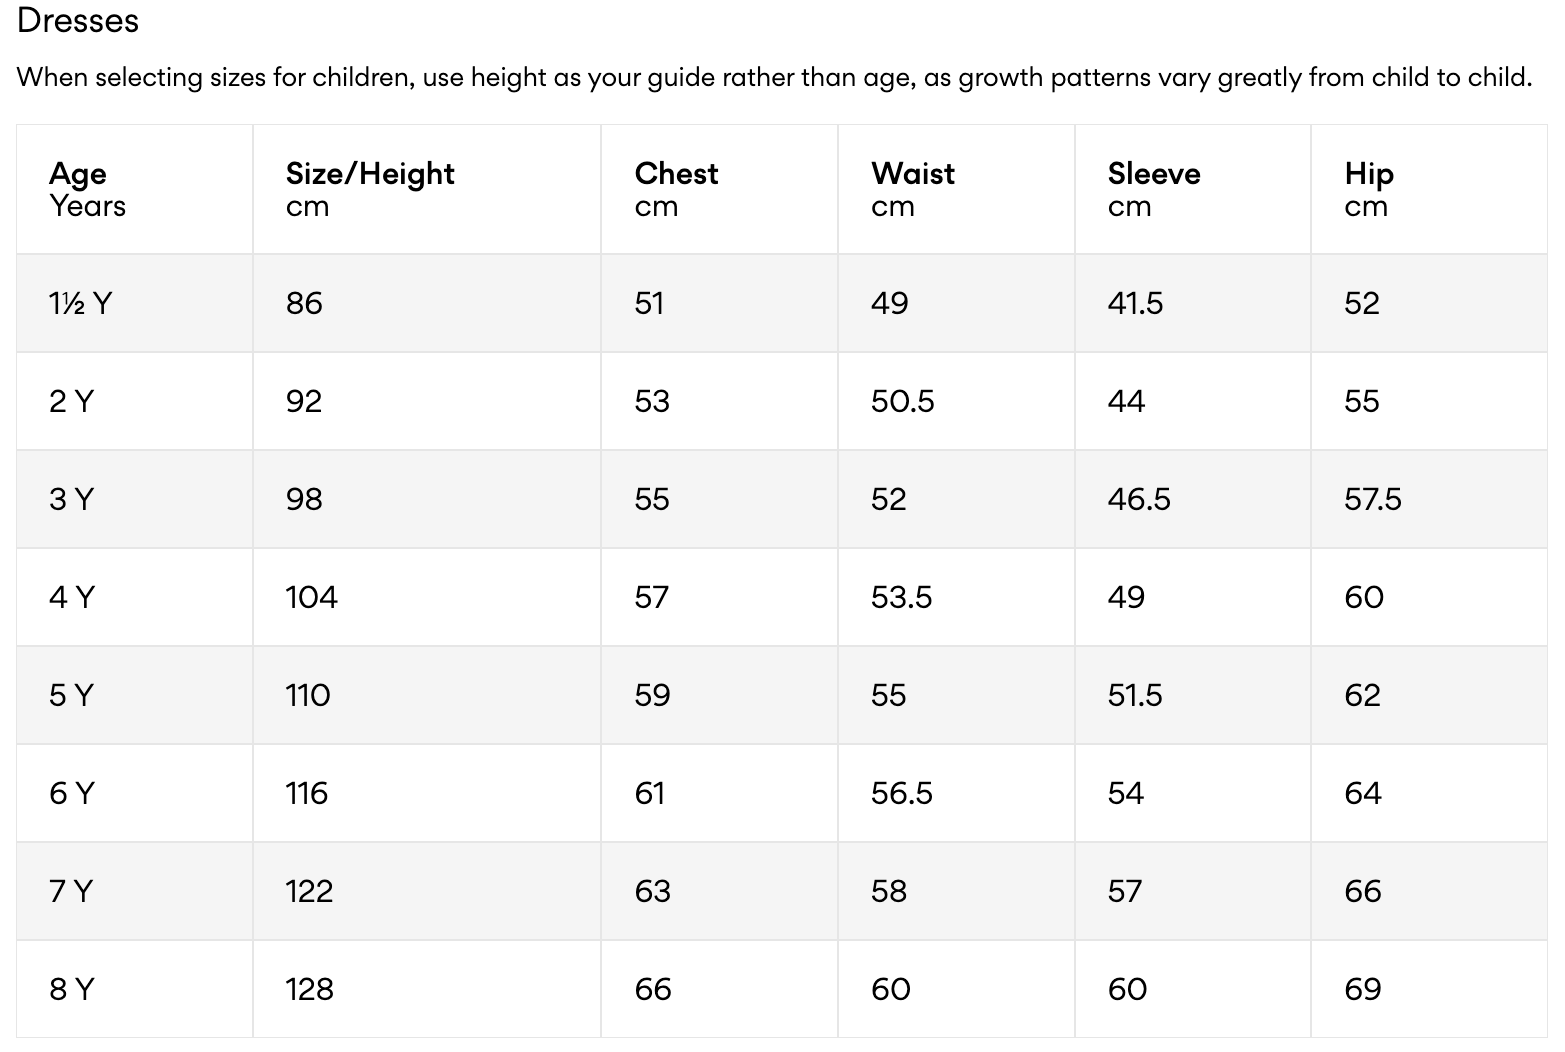1565x1052 pixels.
Task: Click the height value 98
Action: point(304,499)
